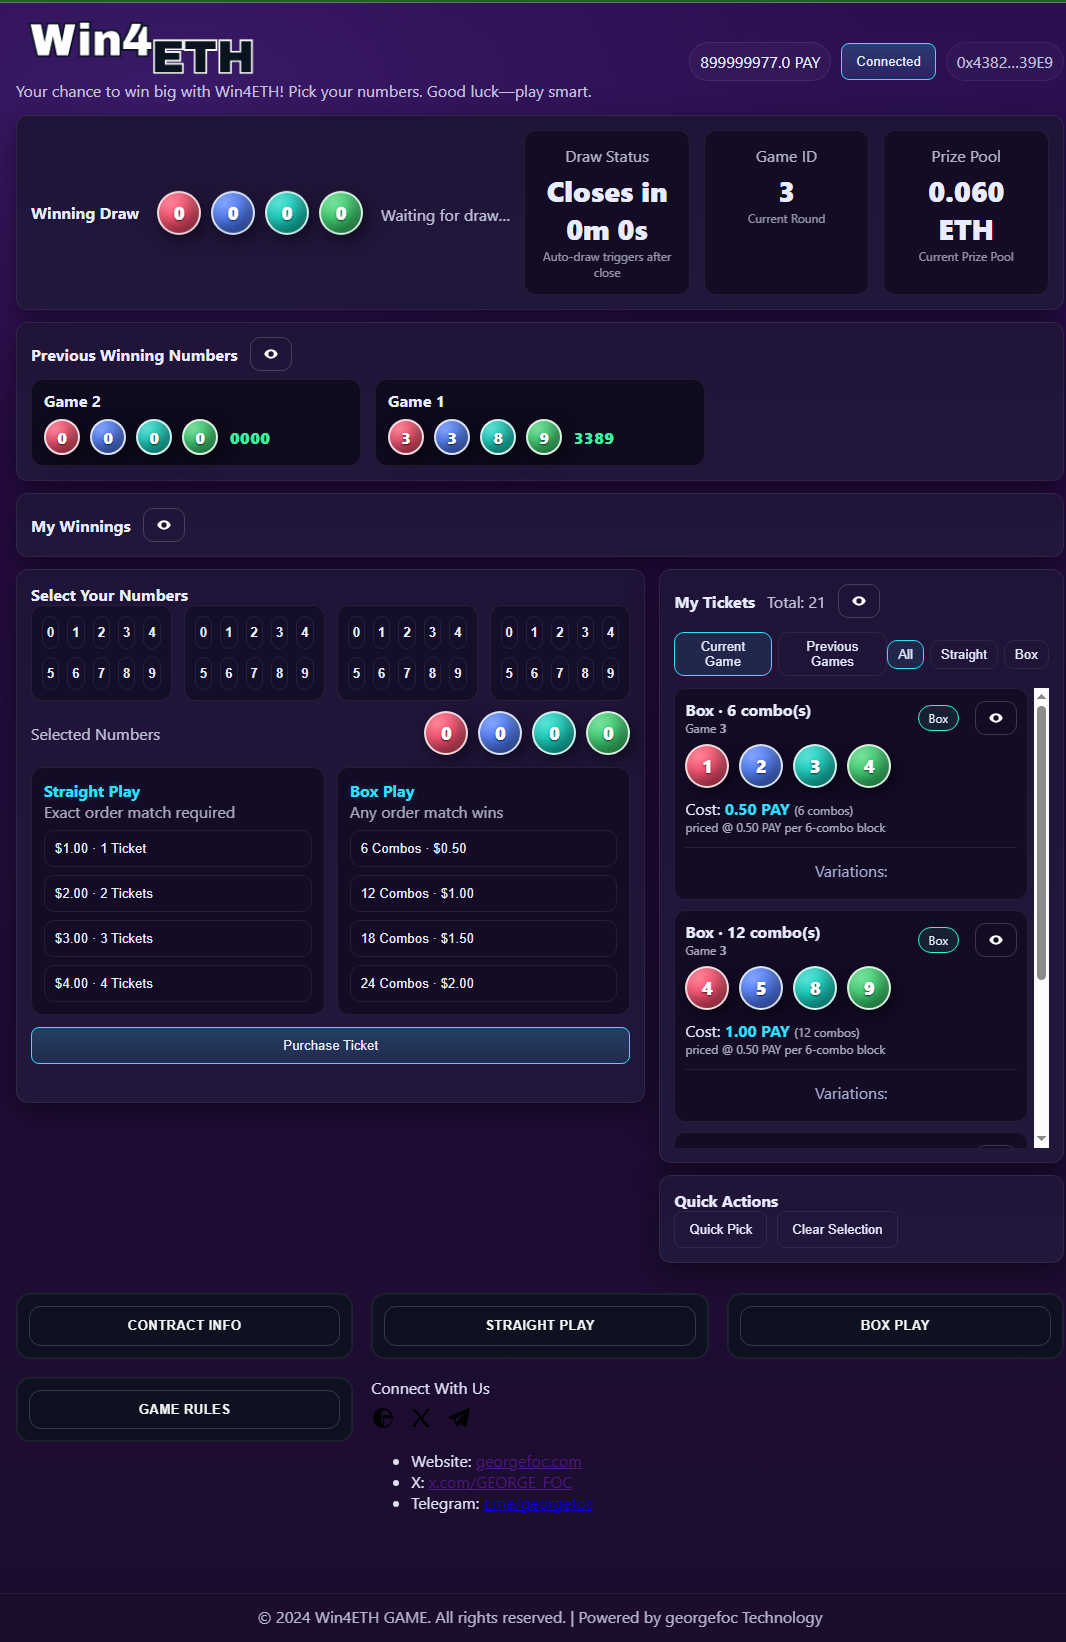
Task: Switch to Previous Games tab
Action: (832, 654)
